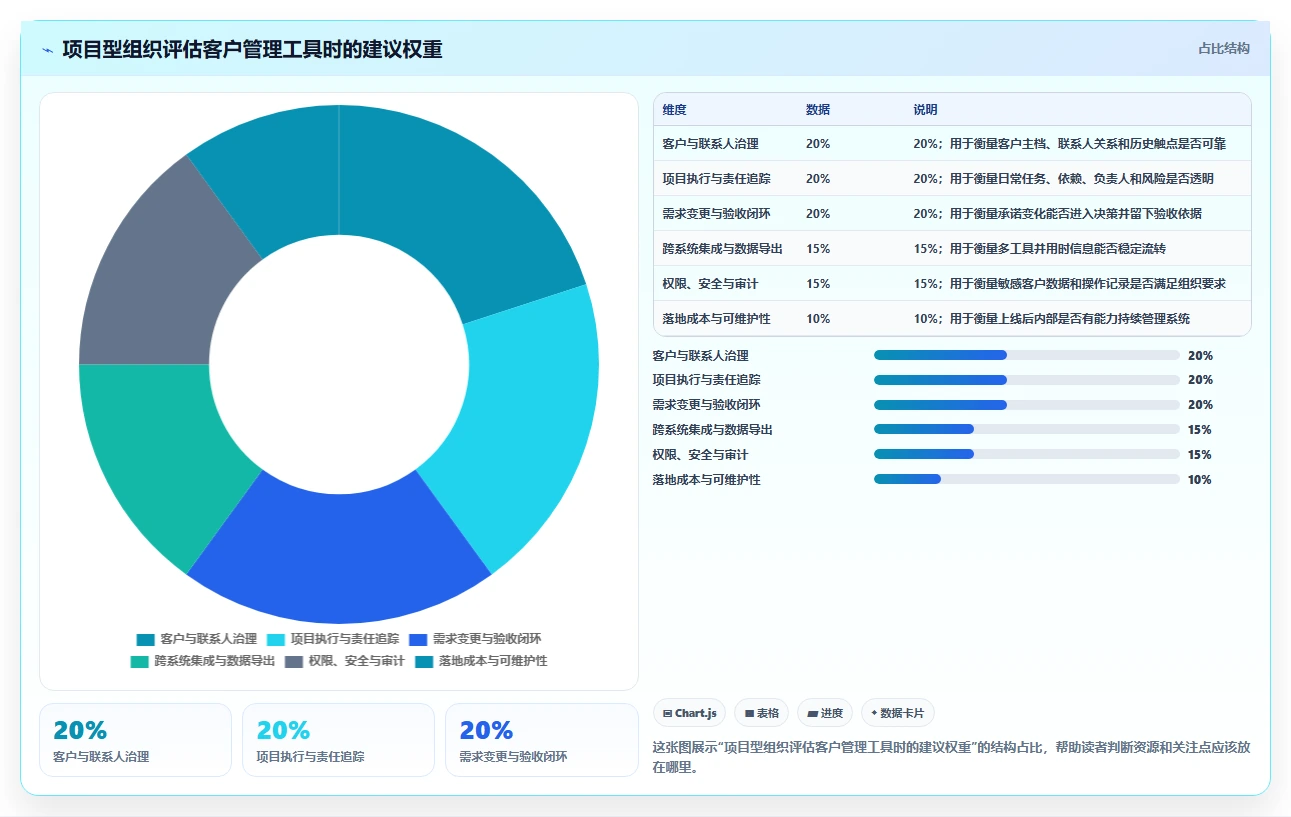Image resolution: width=1291 pixels, height=817 pixels.
Task: Click the 客户与联系人治理 progress bar
Action: click(x=1027, y=355)
